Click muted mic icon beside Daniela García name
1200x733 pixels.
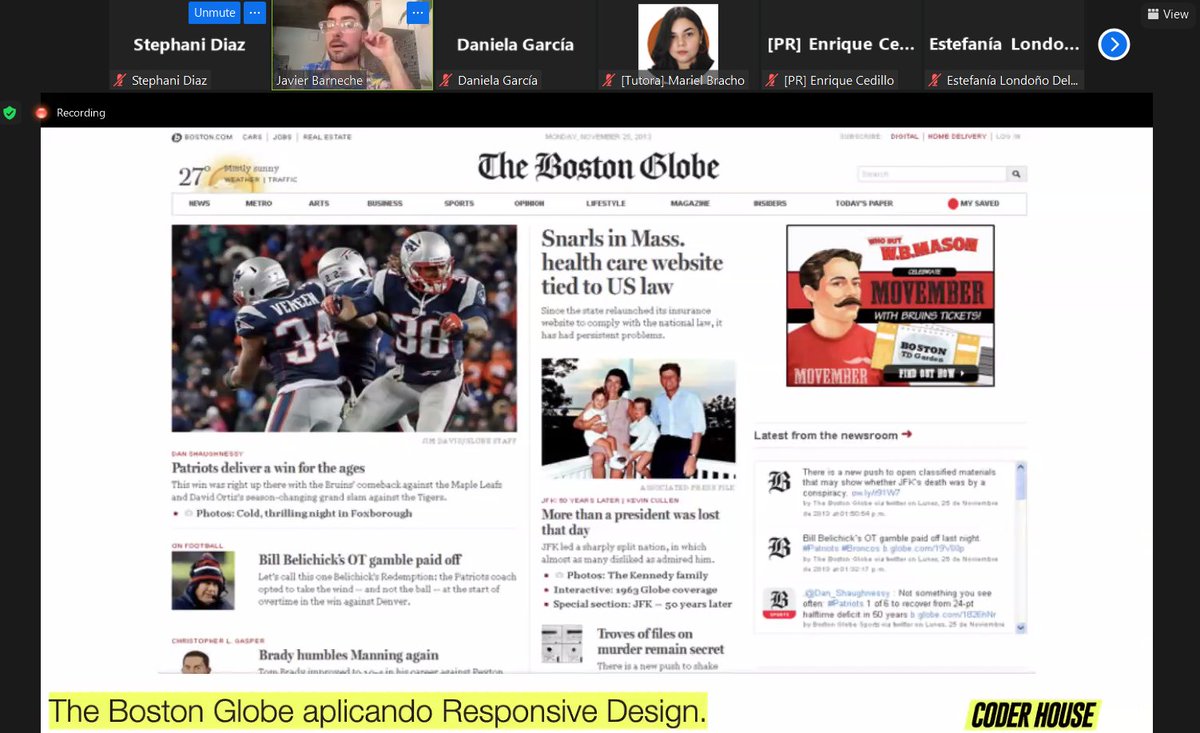447,81
